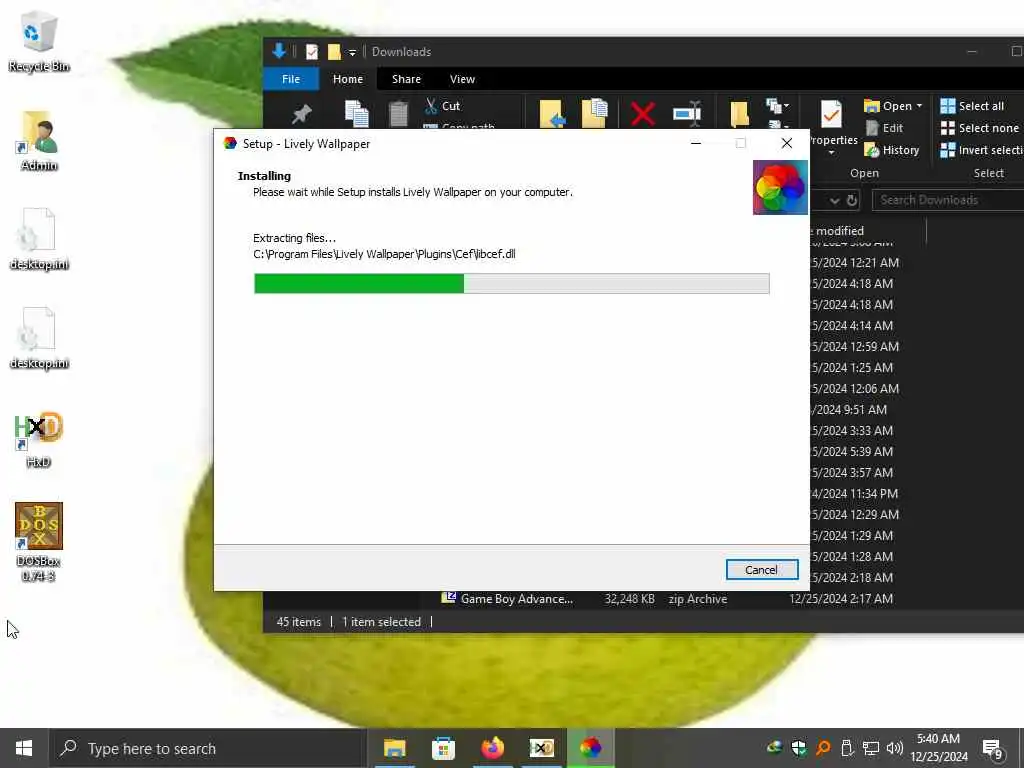
Task: Expand the Properties dropdown arrow
Action: click(x=831, y=153)
